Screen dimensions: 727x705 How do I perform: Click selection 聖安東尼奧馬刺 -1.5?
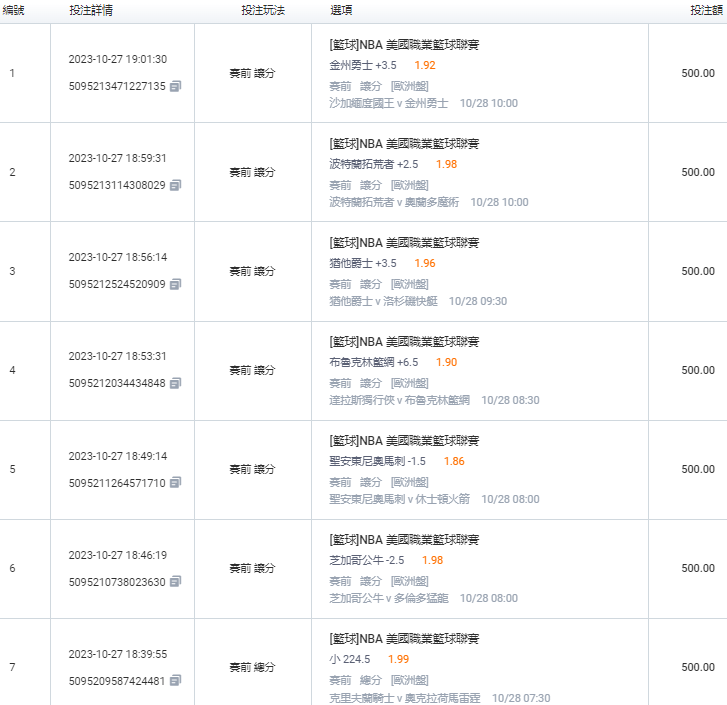pyautogui.click(x=377, y=461)
